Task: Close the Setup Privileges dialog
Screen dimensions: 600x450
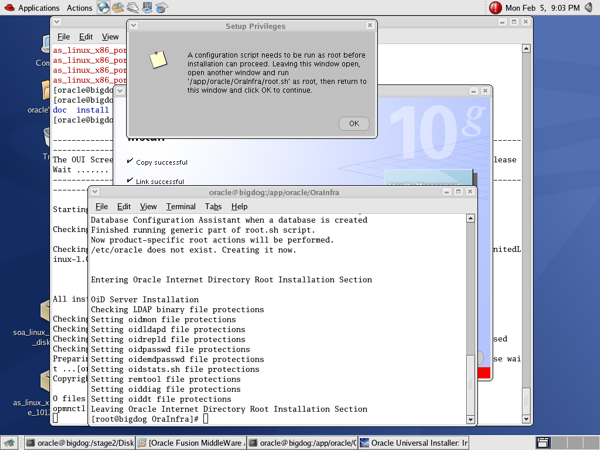Action: 370,25
